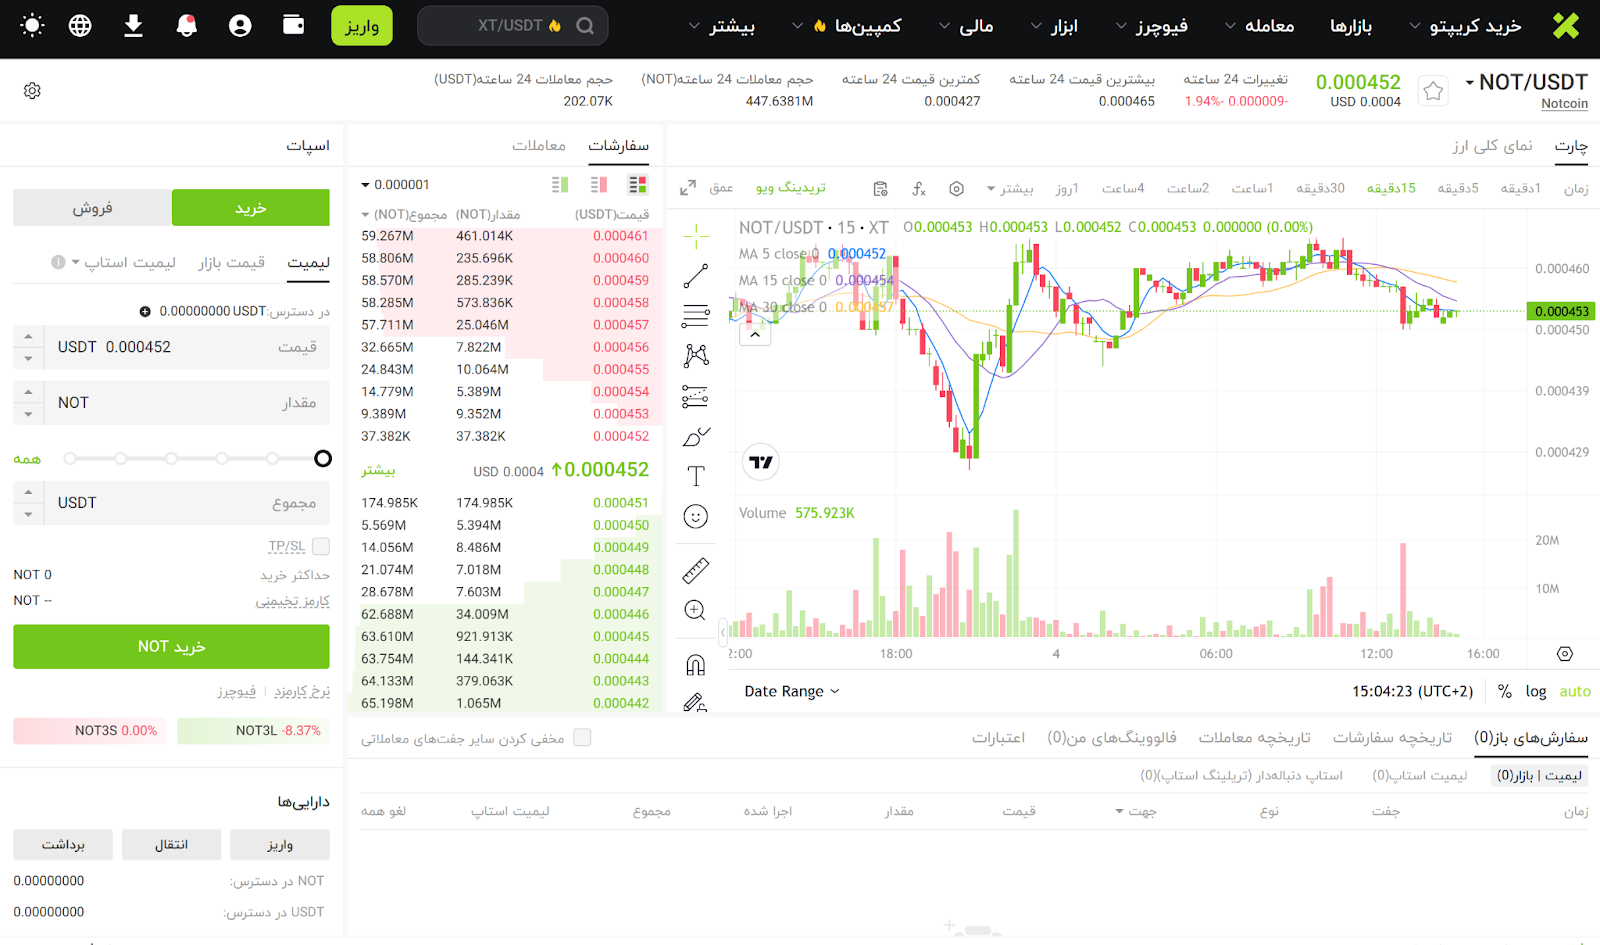This screenshot has height=945, width=1600.
Task: Select the chart text tool
Action: 696,476
